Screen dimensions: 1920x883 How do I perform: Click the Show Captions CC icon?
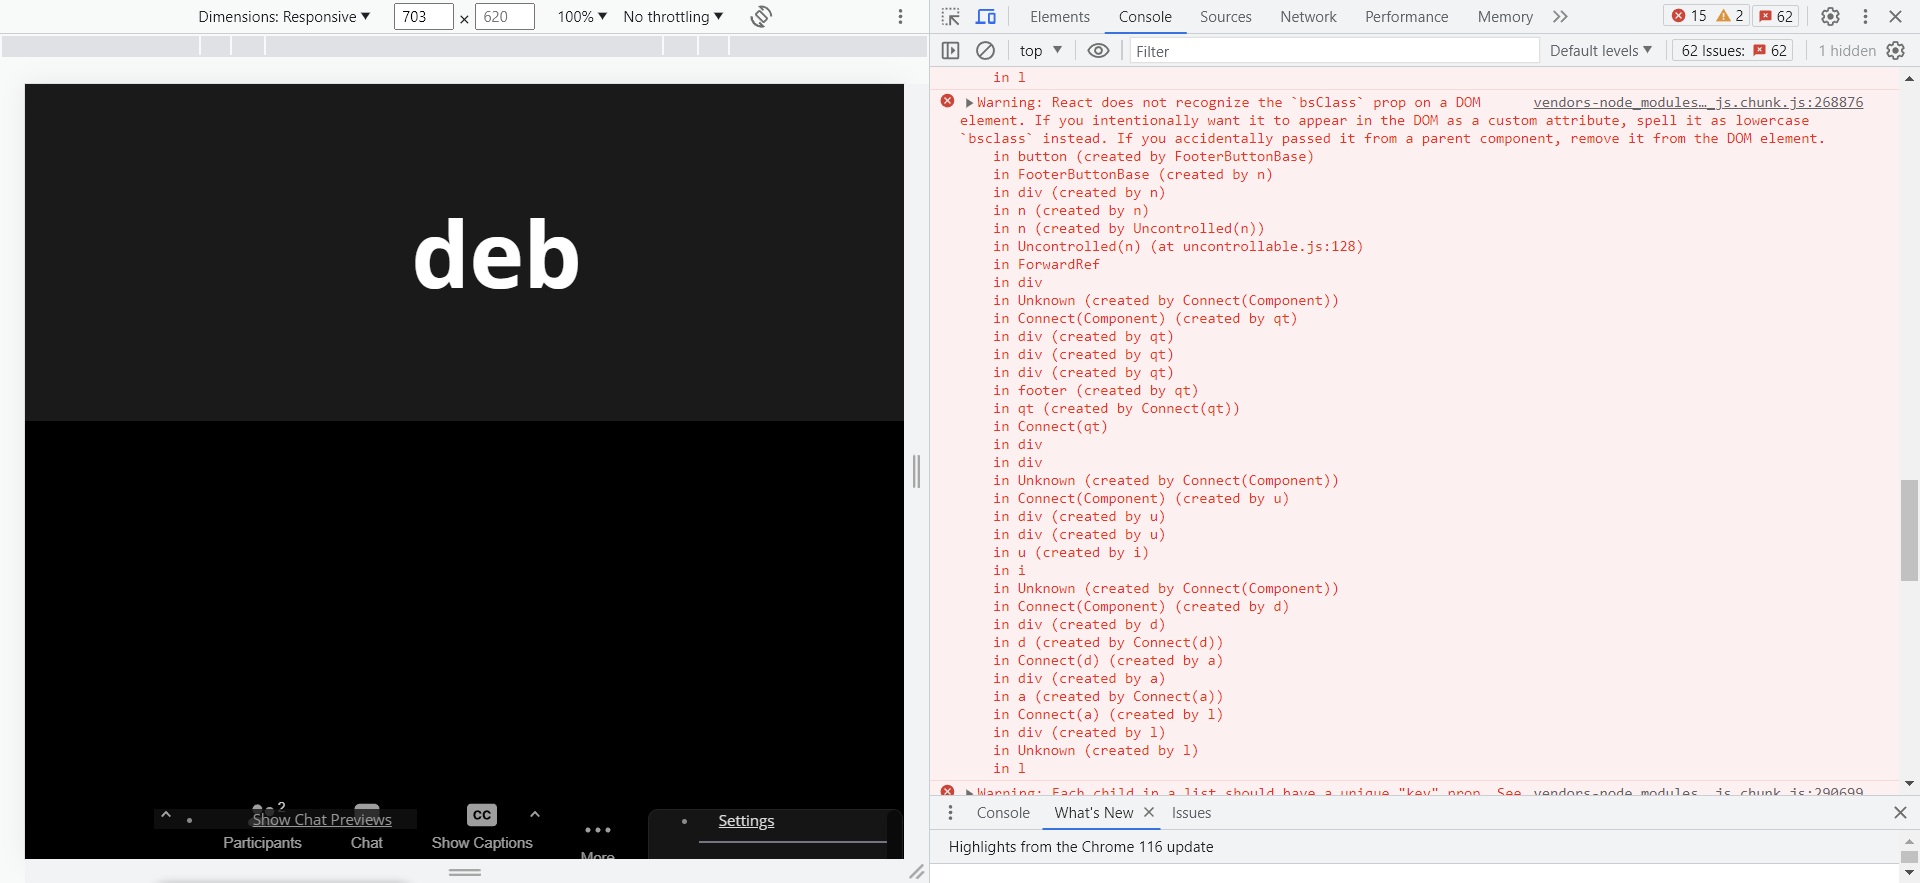click(x=482, y=815)
